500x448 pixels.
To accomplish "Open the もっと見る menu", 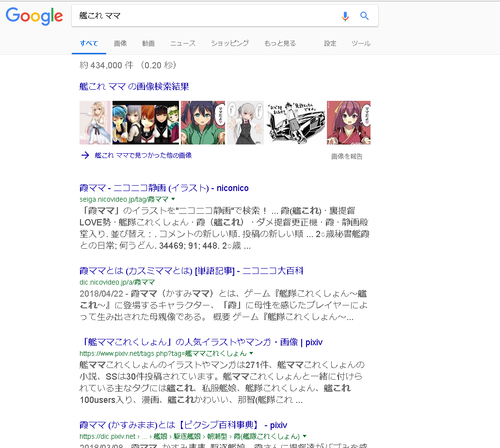I will pos(280,43).
